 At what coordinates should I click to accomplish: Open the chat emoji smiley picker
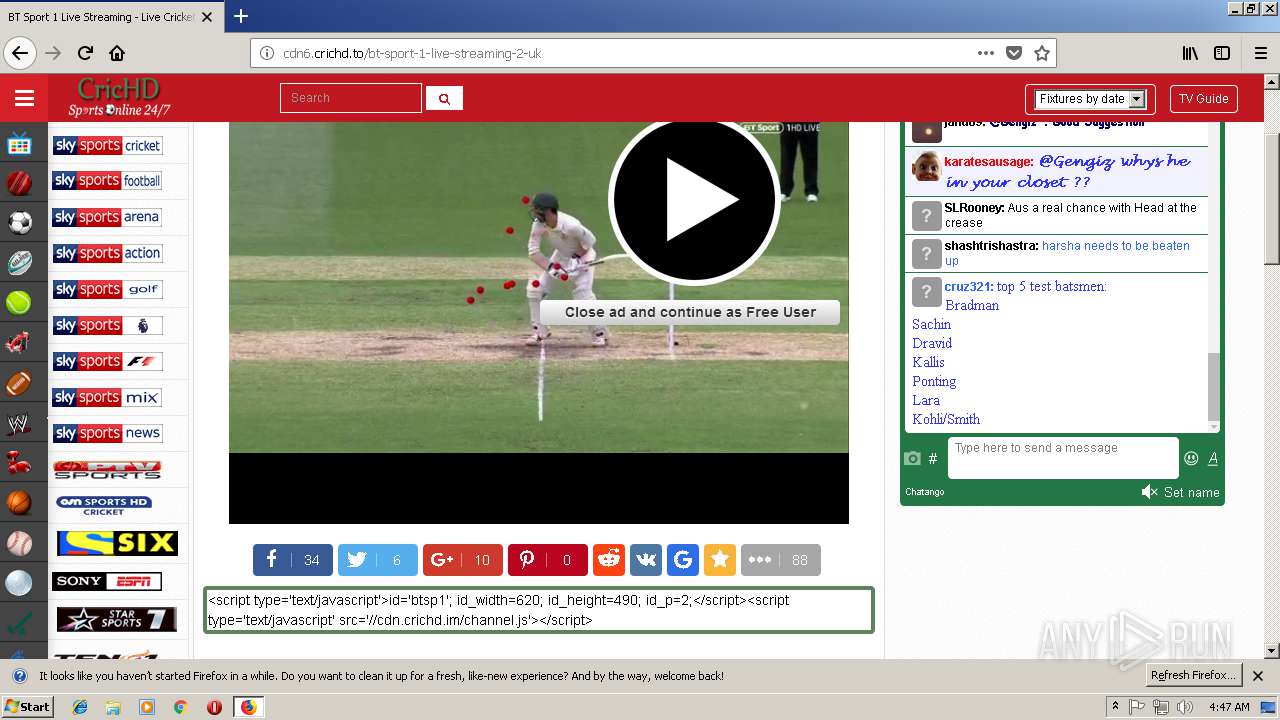pos(1191,459)
